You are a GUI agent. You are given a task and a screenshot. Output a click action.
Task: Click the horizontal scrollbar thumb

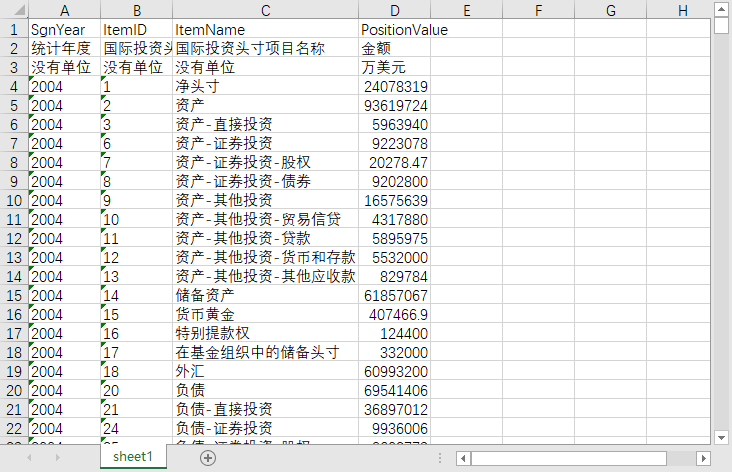[x=569, y=458]
